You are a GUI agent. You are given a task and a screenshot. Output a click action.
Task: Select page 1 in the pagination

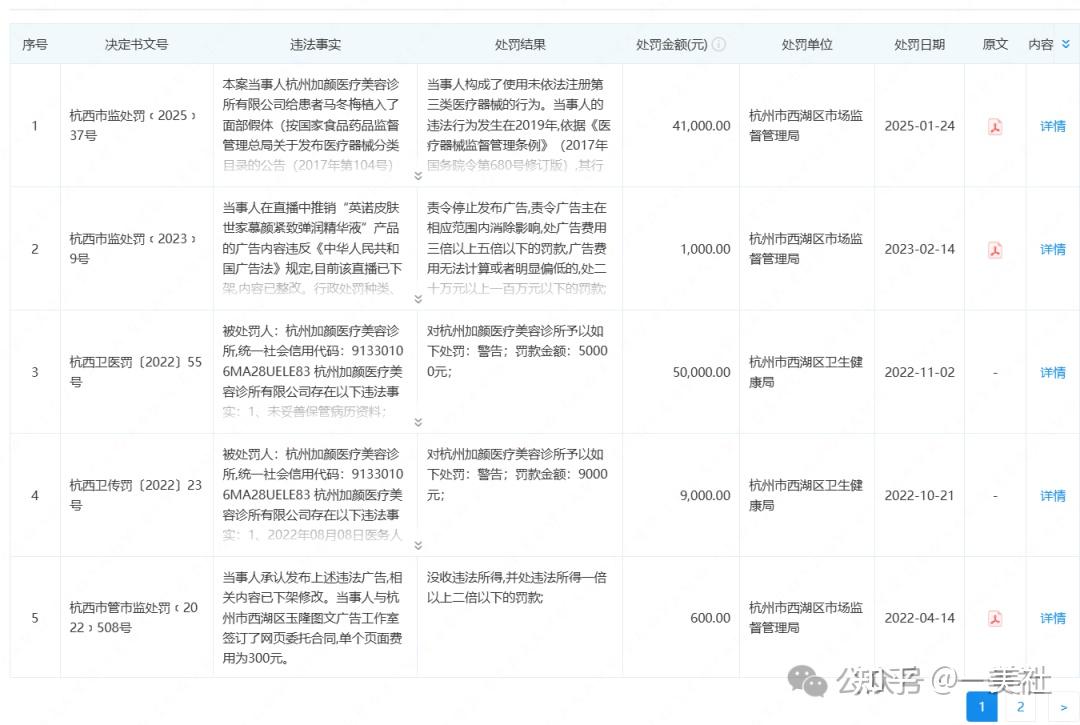982,706
